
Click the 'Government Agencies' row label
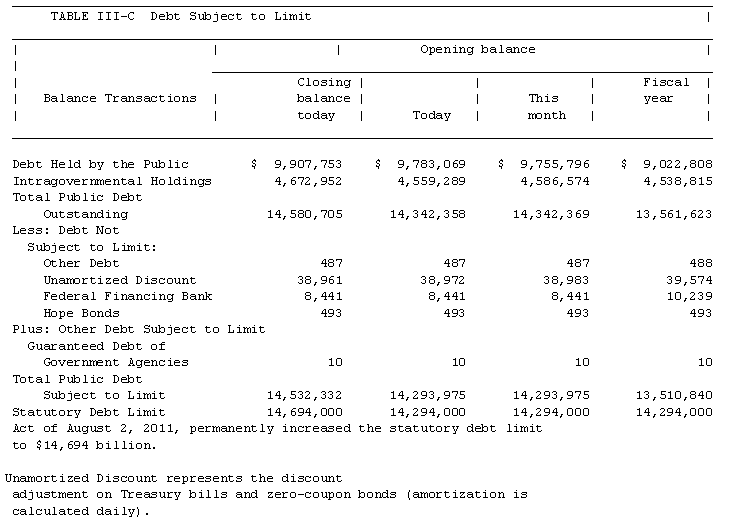(116, 362)
